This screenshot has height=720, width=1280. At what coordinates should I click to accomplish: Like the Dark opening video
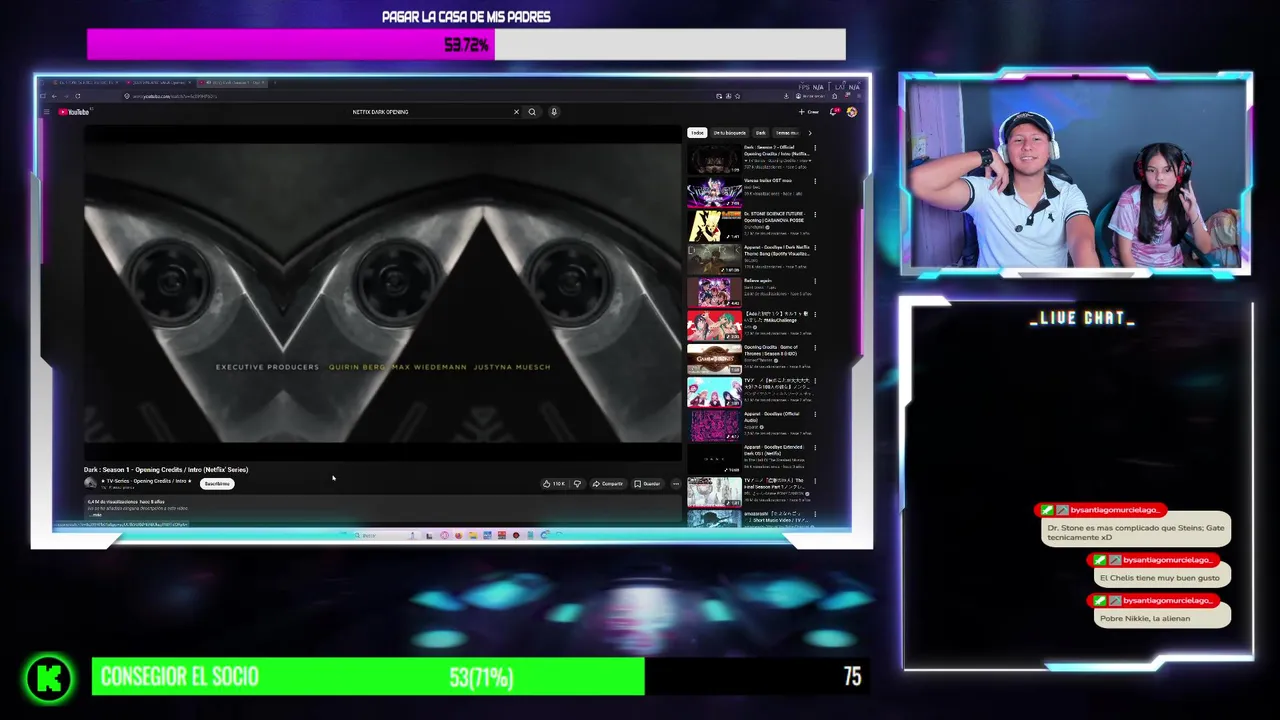tap(554, 484)
